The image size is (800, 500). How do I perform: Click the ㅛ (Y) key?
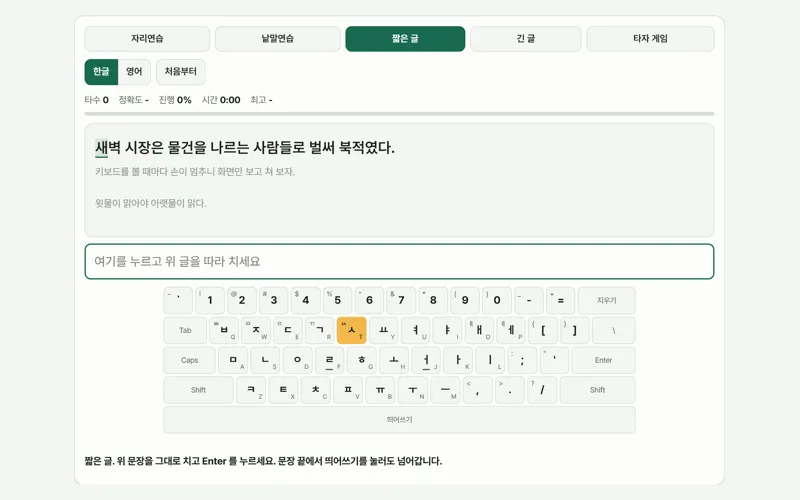(x=384, y=330)
